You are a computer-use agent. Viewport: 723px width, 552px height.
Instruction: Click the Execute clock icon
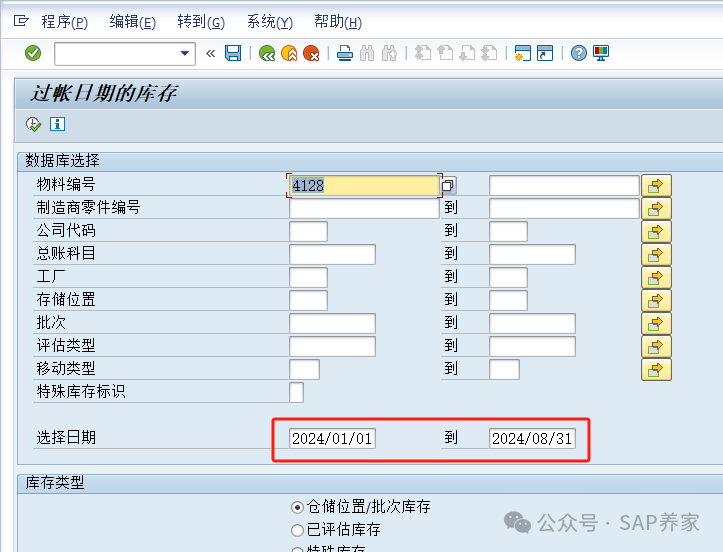[x=33, y=125]
